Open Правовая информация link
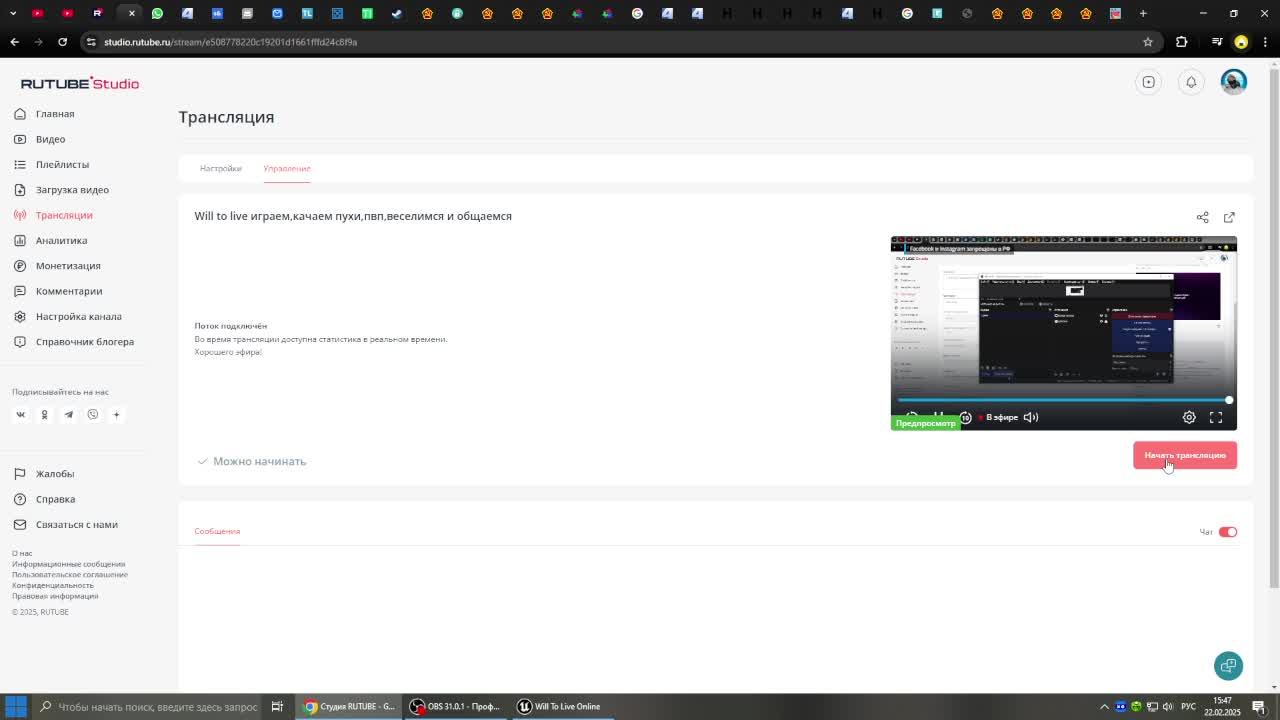The image size is (1280, 720). tap(55, 596)
